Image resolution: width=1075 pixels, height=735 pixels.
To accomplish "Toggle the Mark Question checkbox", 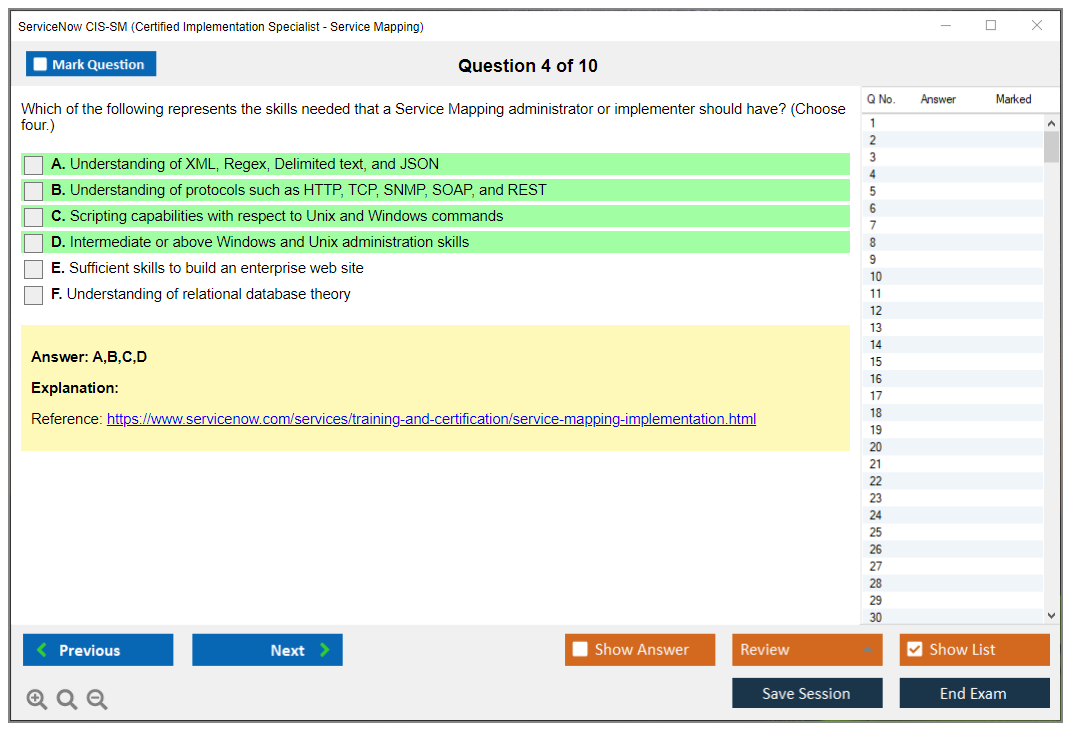I will coord(41,65).
